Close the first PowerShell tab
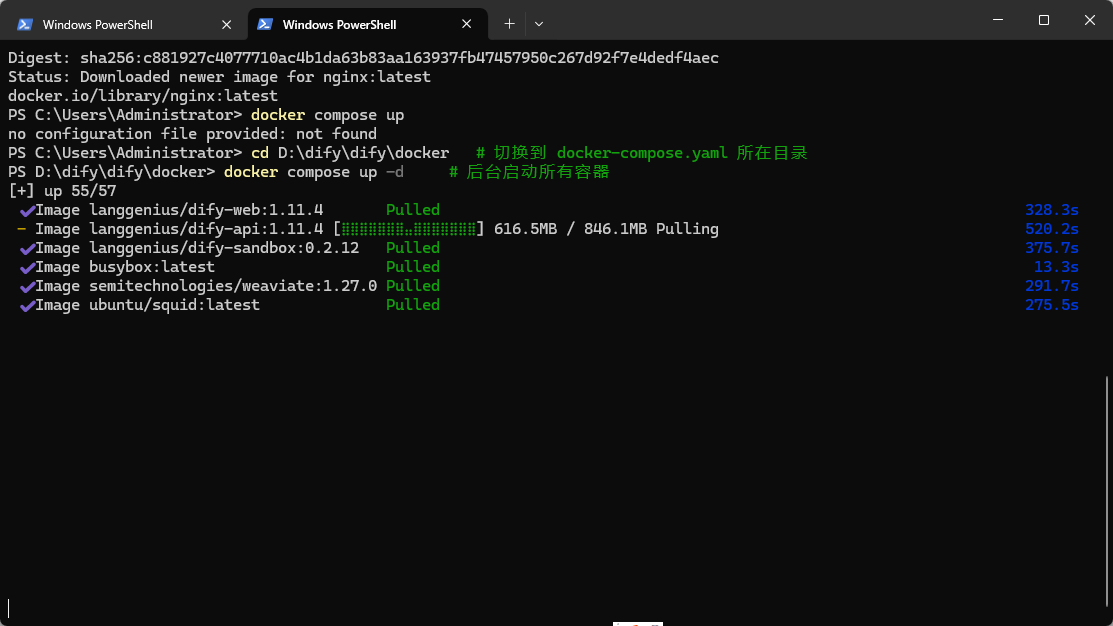Viewport: 1113px width, 626px height. [226, 24]
